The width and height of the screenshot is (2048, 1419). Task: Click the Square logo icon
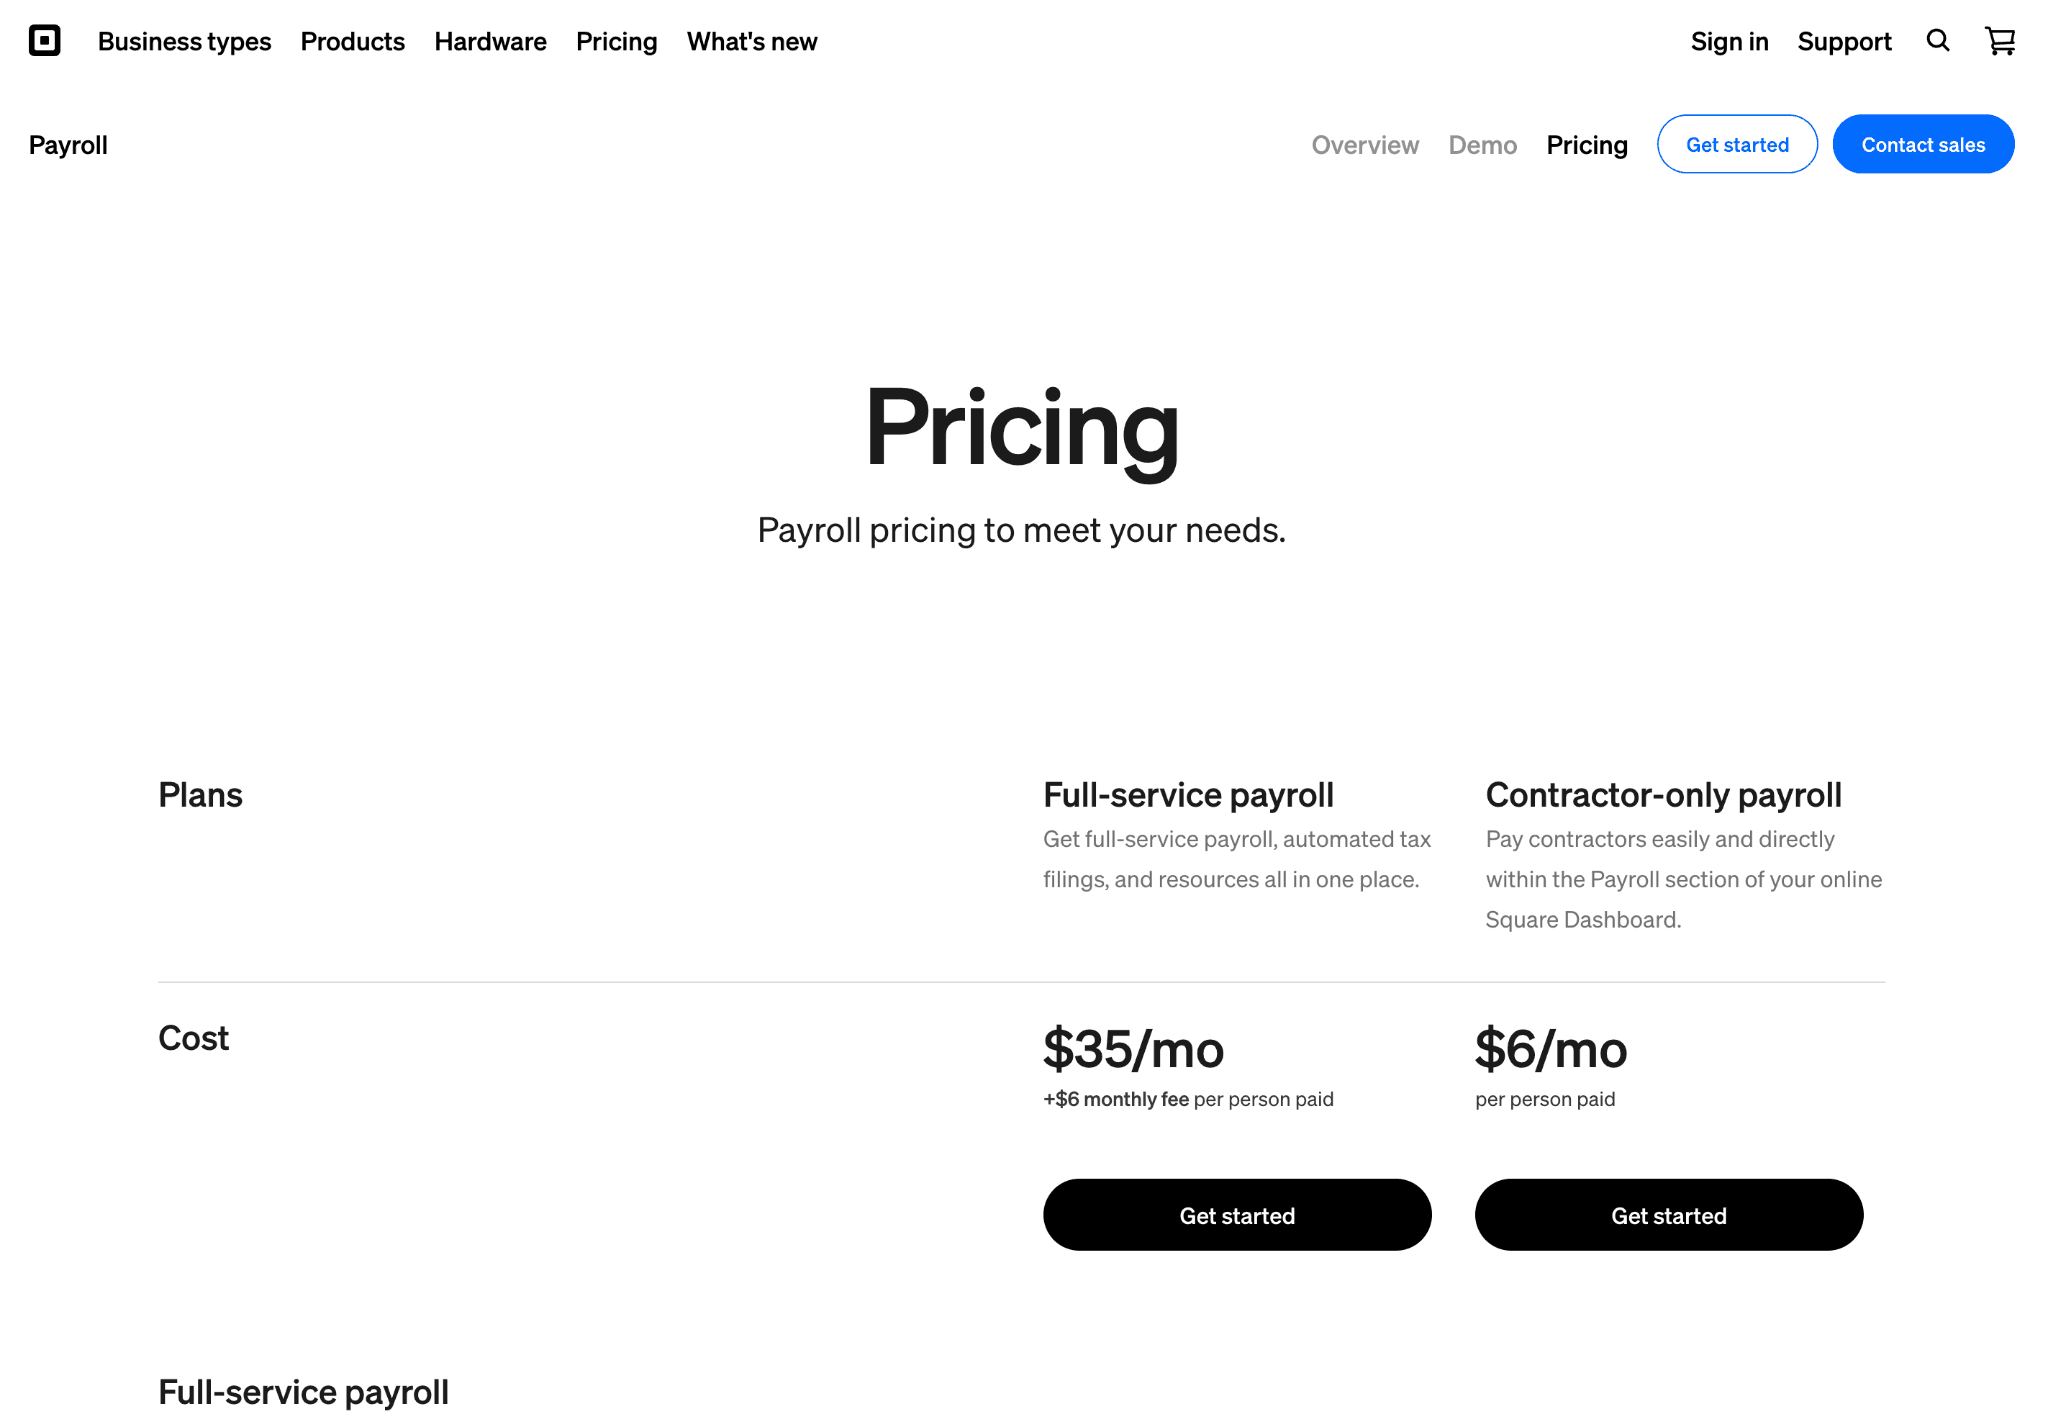tap(45, 41)
